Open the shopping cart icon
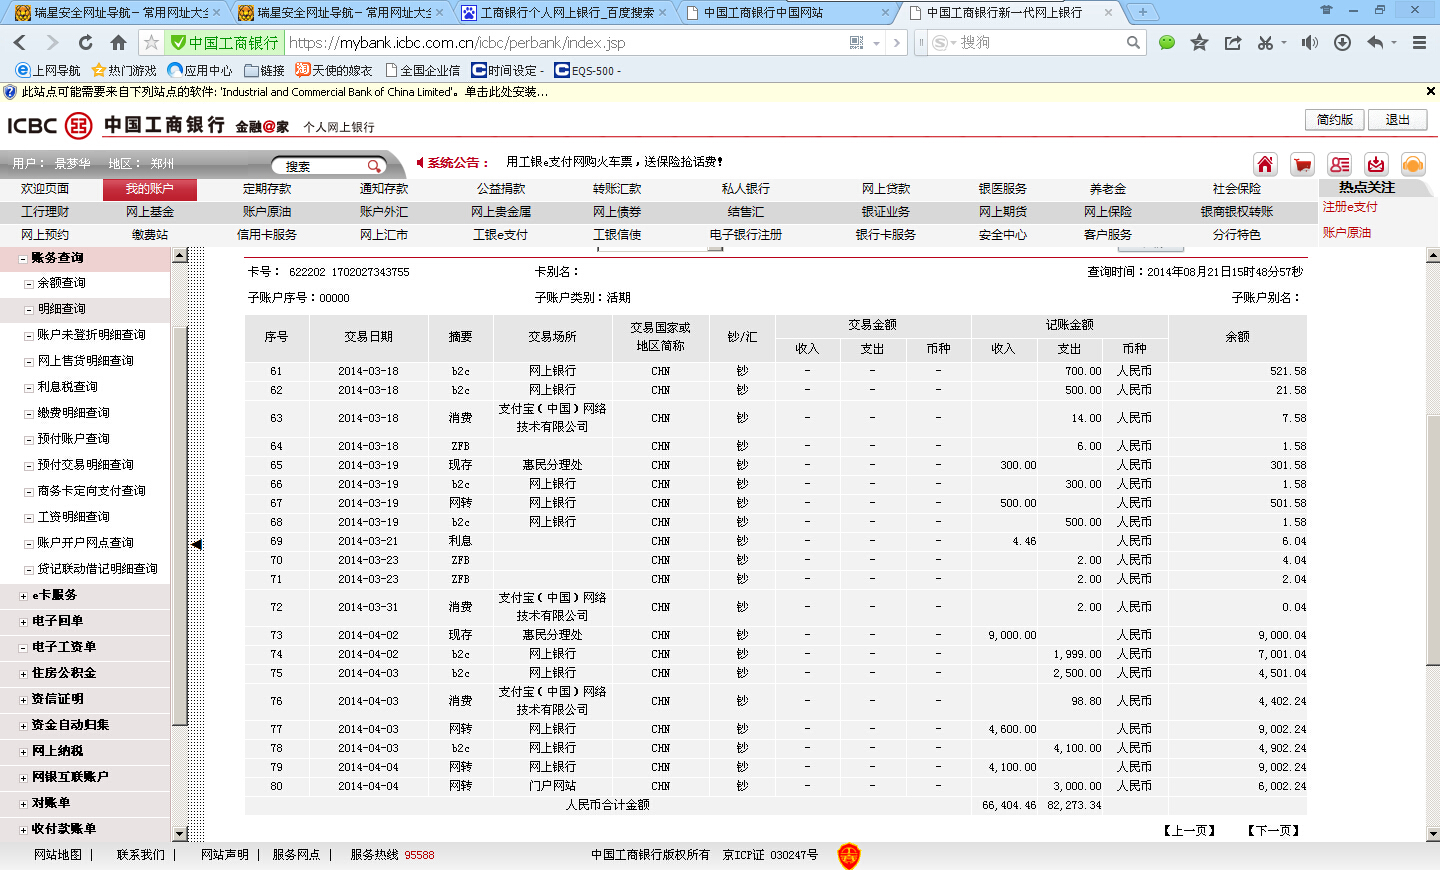Screen dimensions: 1440x870 (1302, 165)
